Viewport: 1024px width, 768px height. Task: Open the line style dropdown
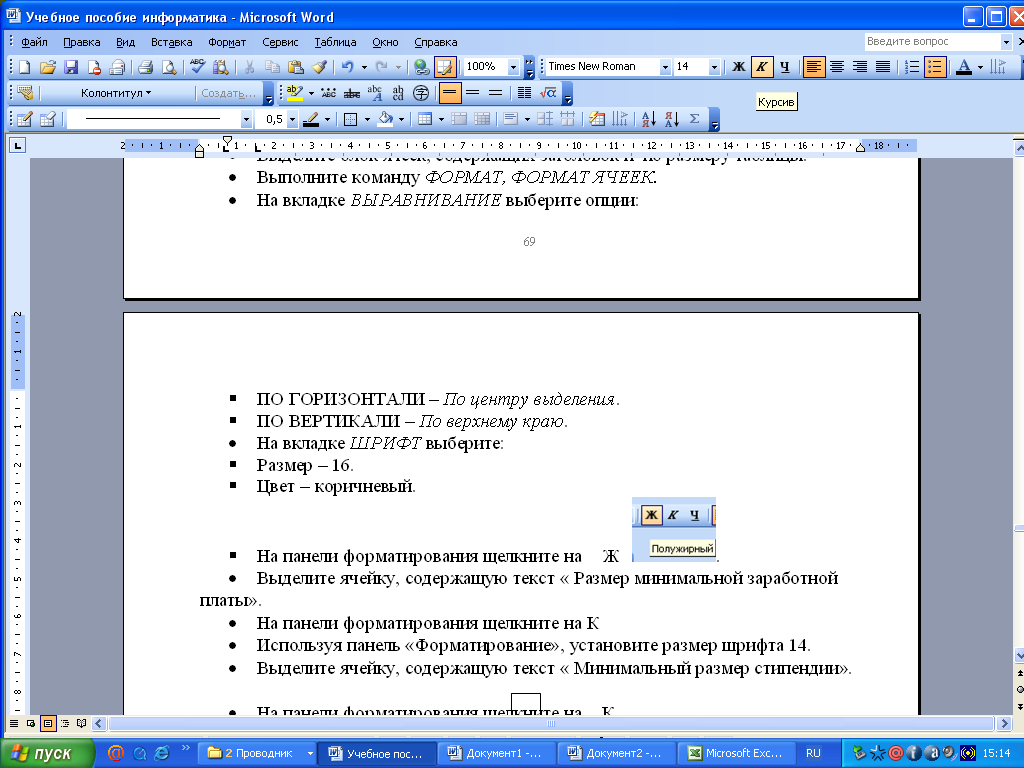point(246,119)
